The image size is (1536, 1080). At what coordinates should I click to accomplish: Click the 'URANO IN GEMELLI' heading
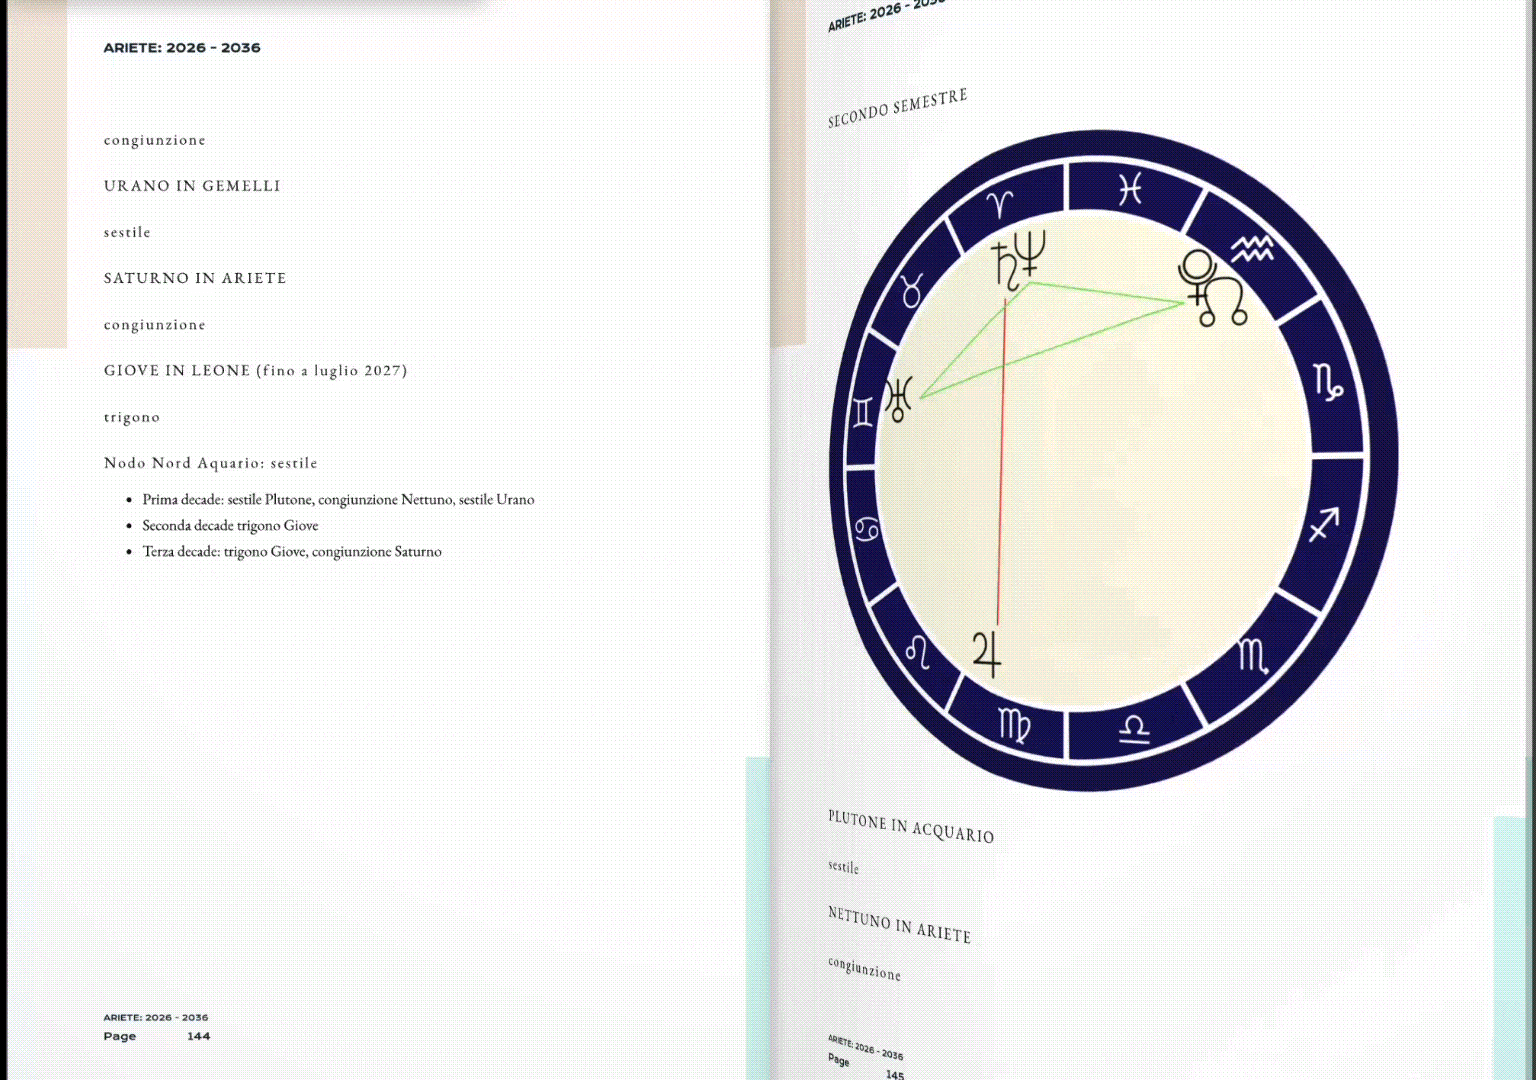[192, 186]
